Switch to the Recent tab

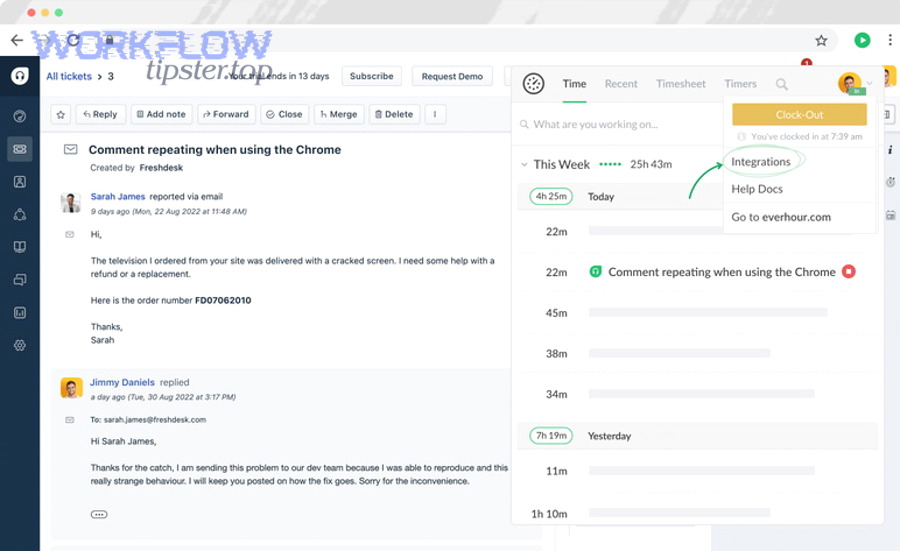coord(621,84)
